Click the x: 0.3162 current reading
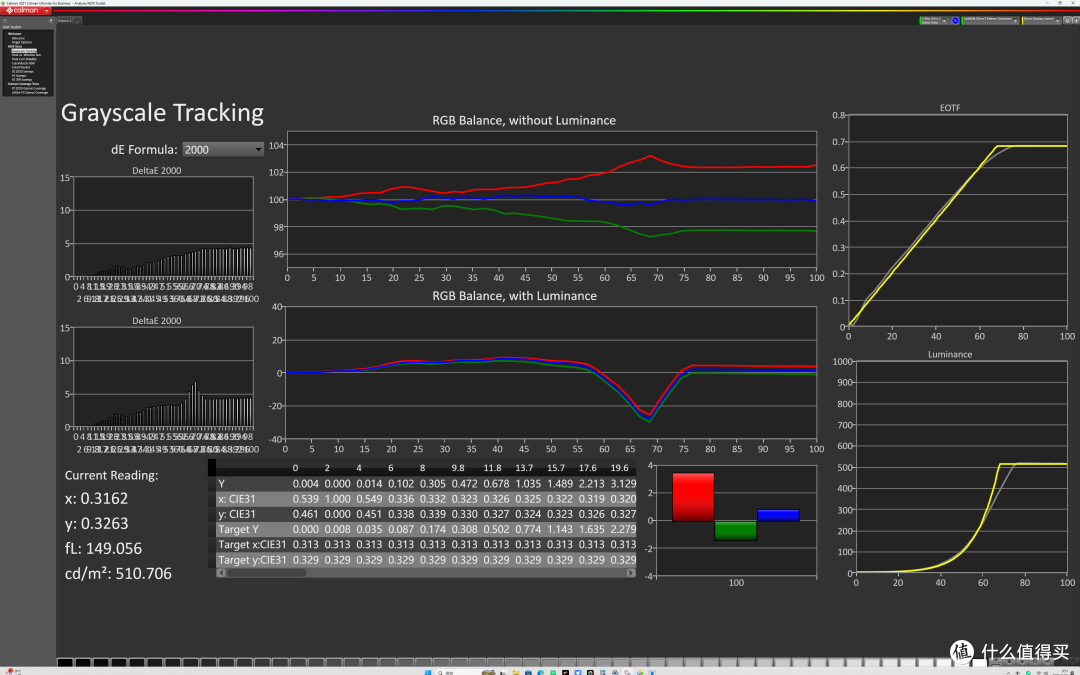Screen dimensions: 1080x675 point(96,498)
